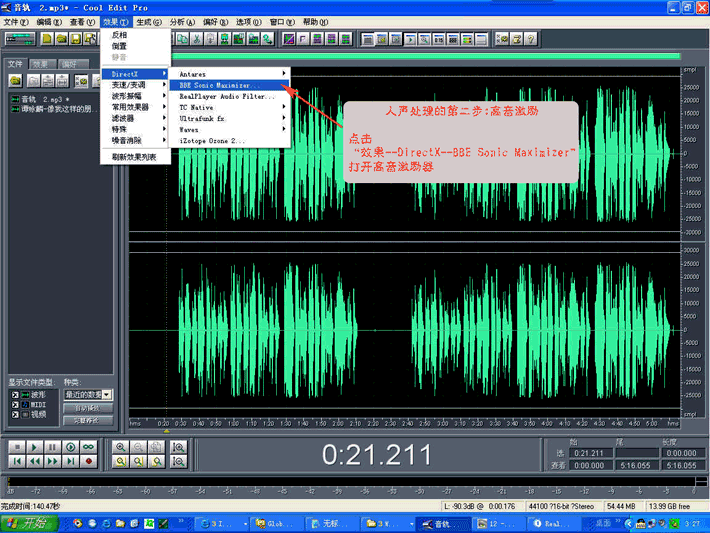Image resolution: width=710 pixels, height=533 pixels.
Task: Click the 自动播放 button
Action: [87, 408]
